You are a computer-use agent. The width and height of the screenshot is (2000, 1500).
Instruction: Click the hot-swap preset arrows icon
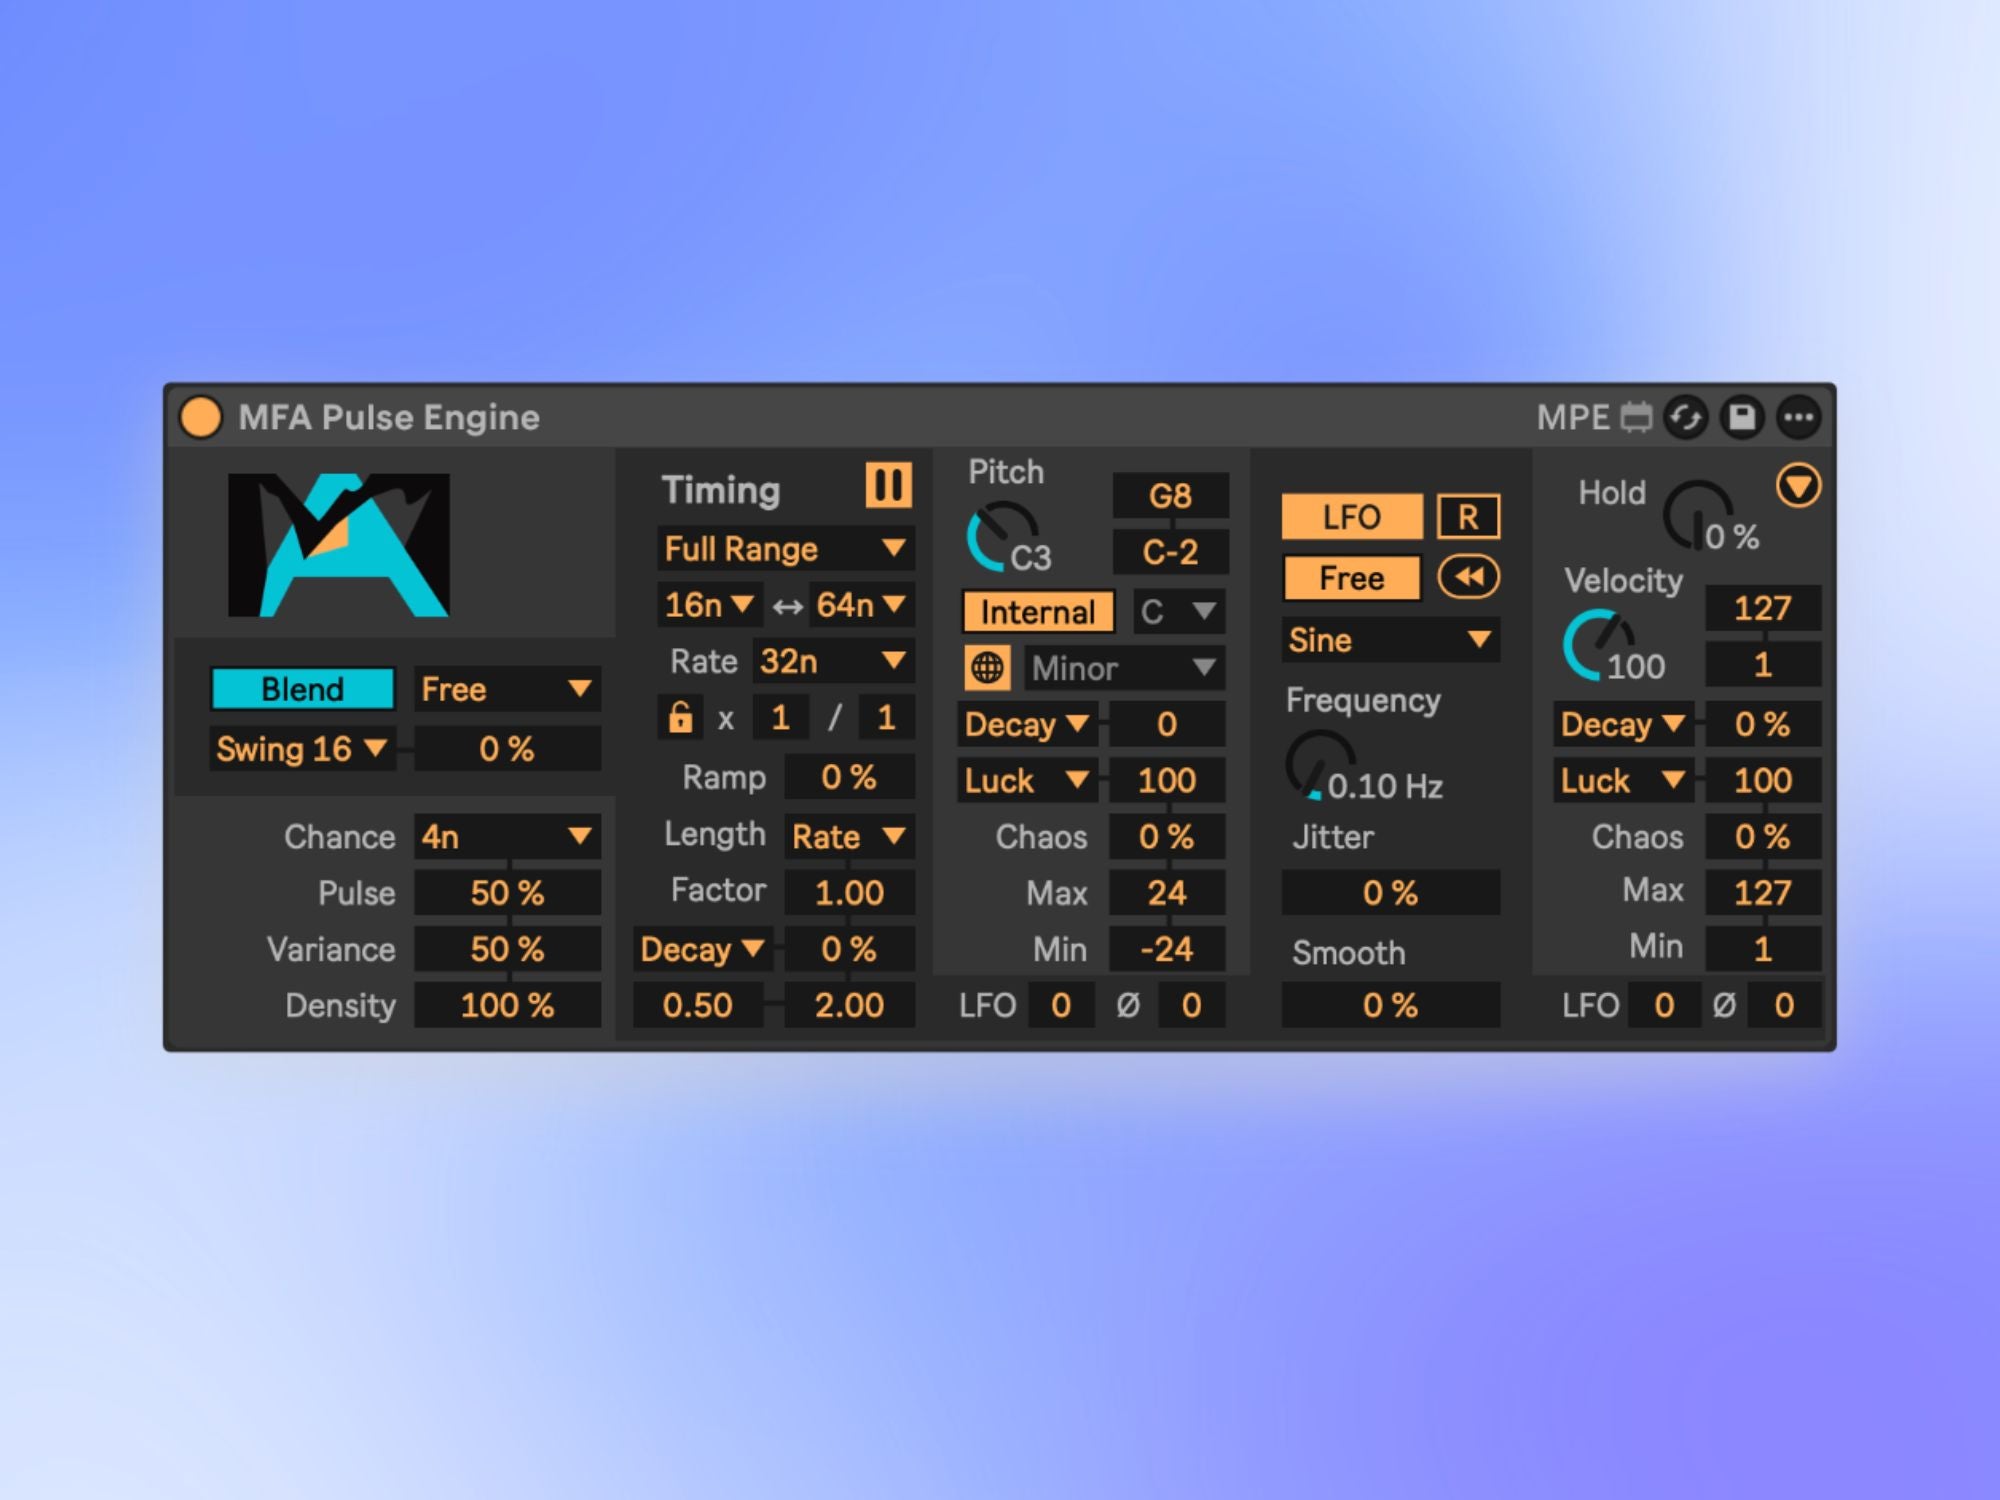pyautogui.click(x=1686, y=417)
